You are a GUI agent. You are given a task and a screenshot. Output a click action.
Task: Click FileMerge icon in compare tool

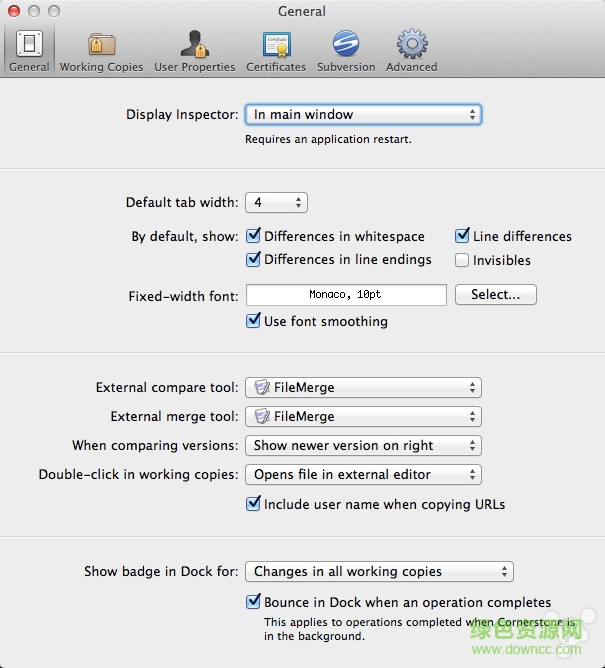click(x=262, y=387)
